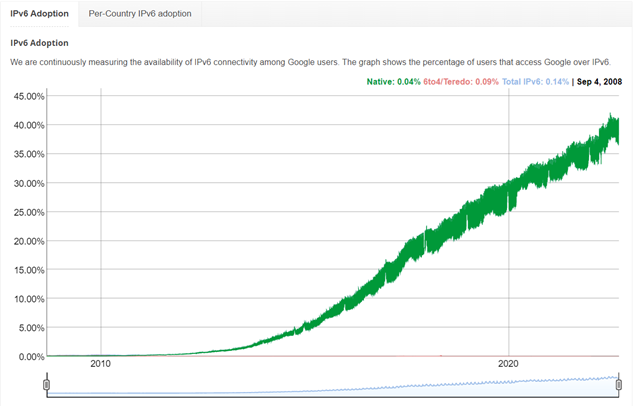633x406 pixels.
Task: Click the left range selector handle
Action: 46,385
